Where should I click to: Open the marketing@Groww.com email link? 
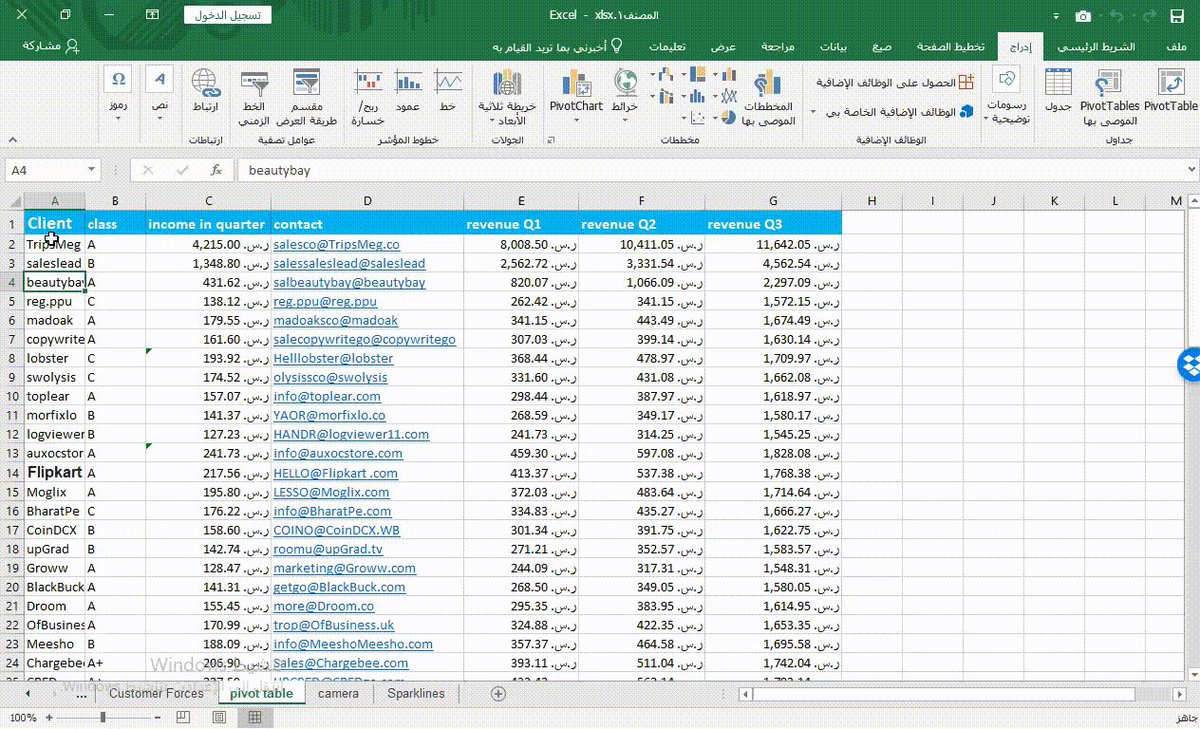344,568
